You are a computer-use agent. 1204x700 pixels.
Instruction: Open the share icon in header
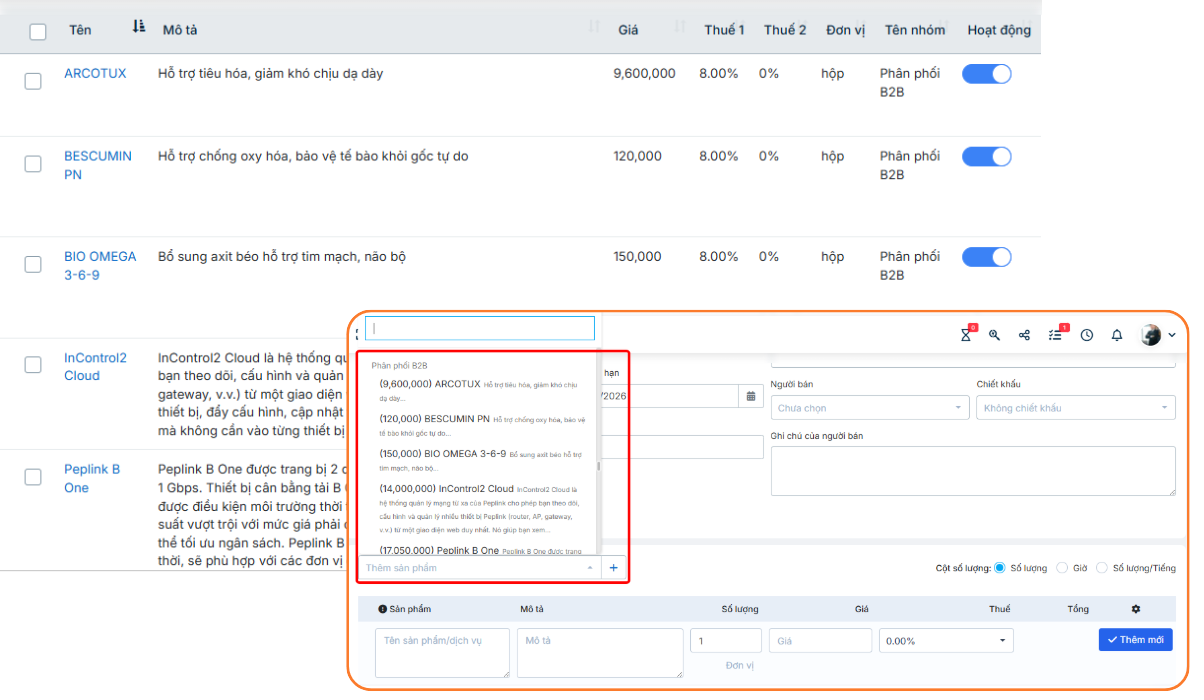click(x=1025, y=336)
